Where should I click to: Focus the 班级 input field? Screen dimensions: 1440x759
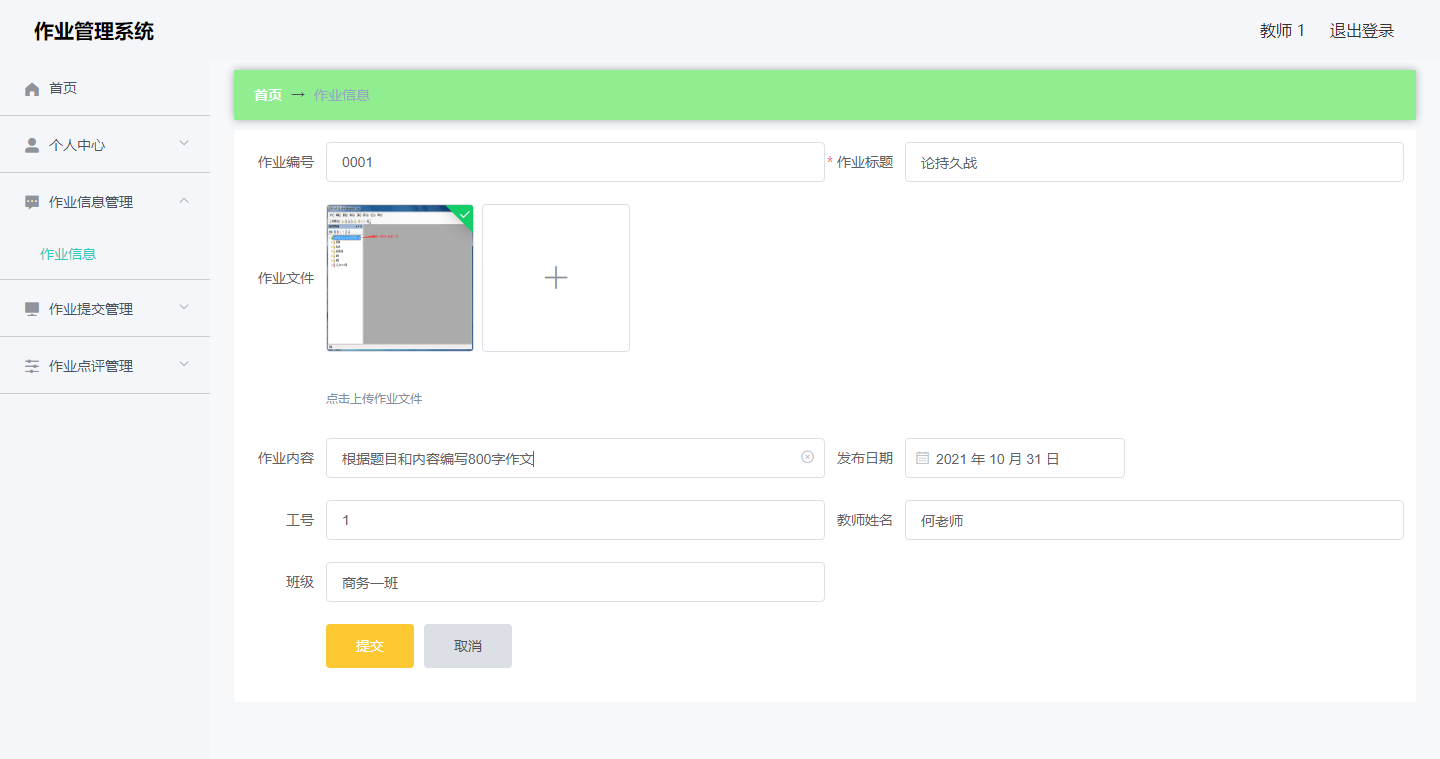click(575, 582)
